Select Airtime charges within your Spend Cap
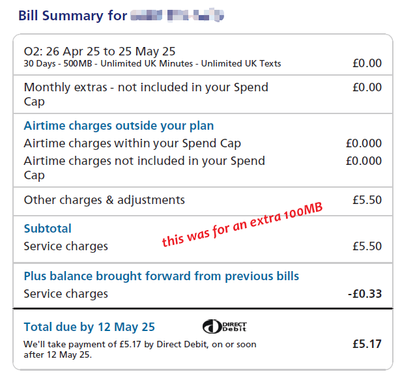 [132, 143]
